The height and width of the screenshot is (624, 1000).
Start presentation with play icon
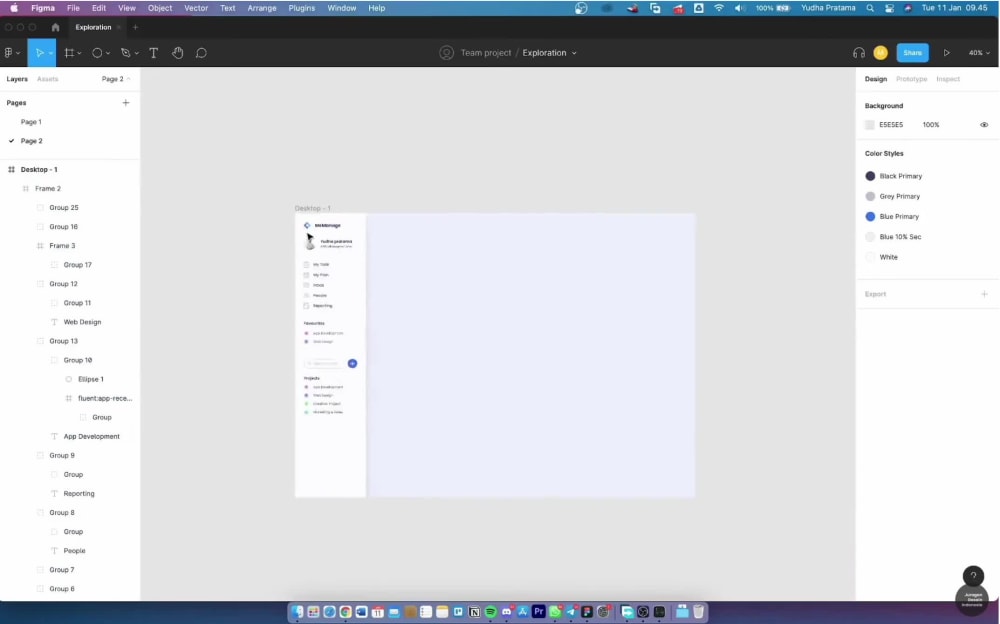(x=946, y=53)
